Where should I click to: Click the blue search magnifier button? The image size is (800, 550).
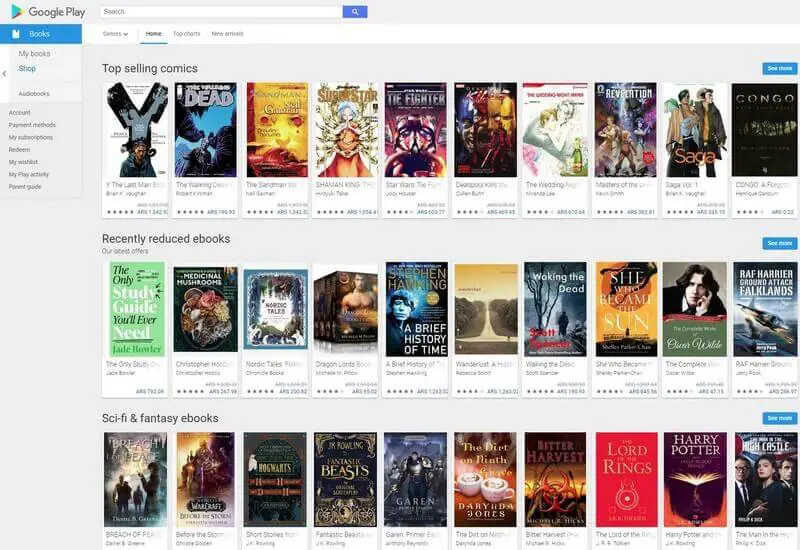[355, 12]
